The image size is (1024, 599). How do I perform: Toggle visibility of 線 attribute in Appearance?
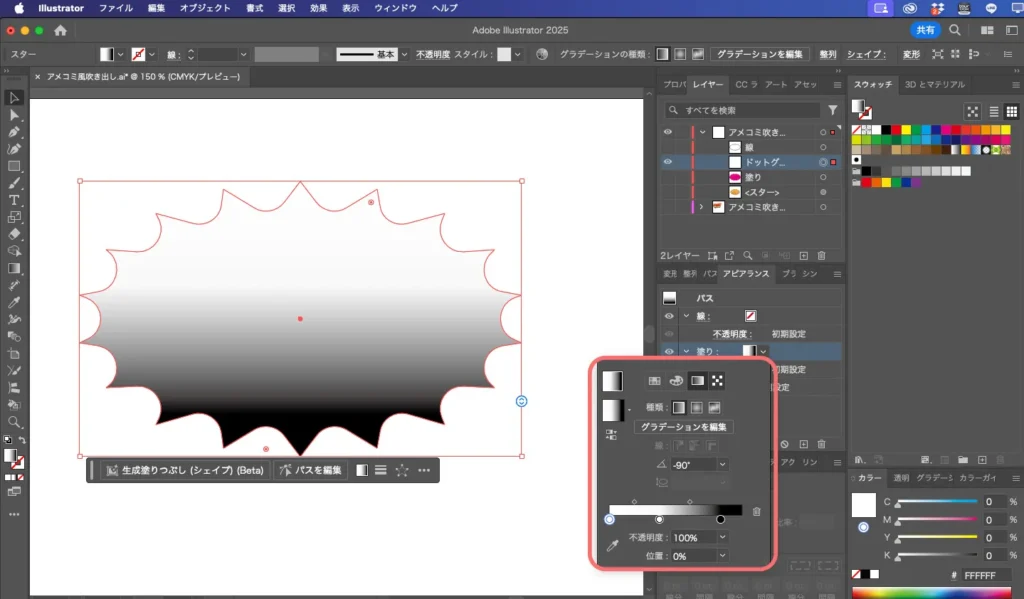[x=668, y=316]
